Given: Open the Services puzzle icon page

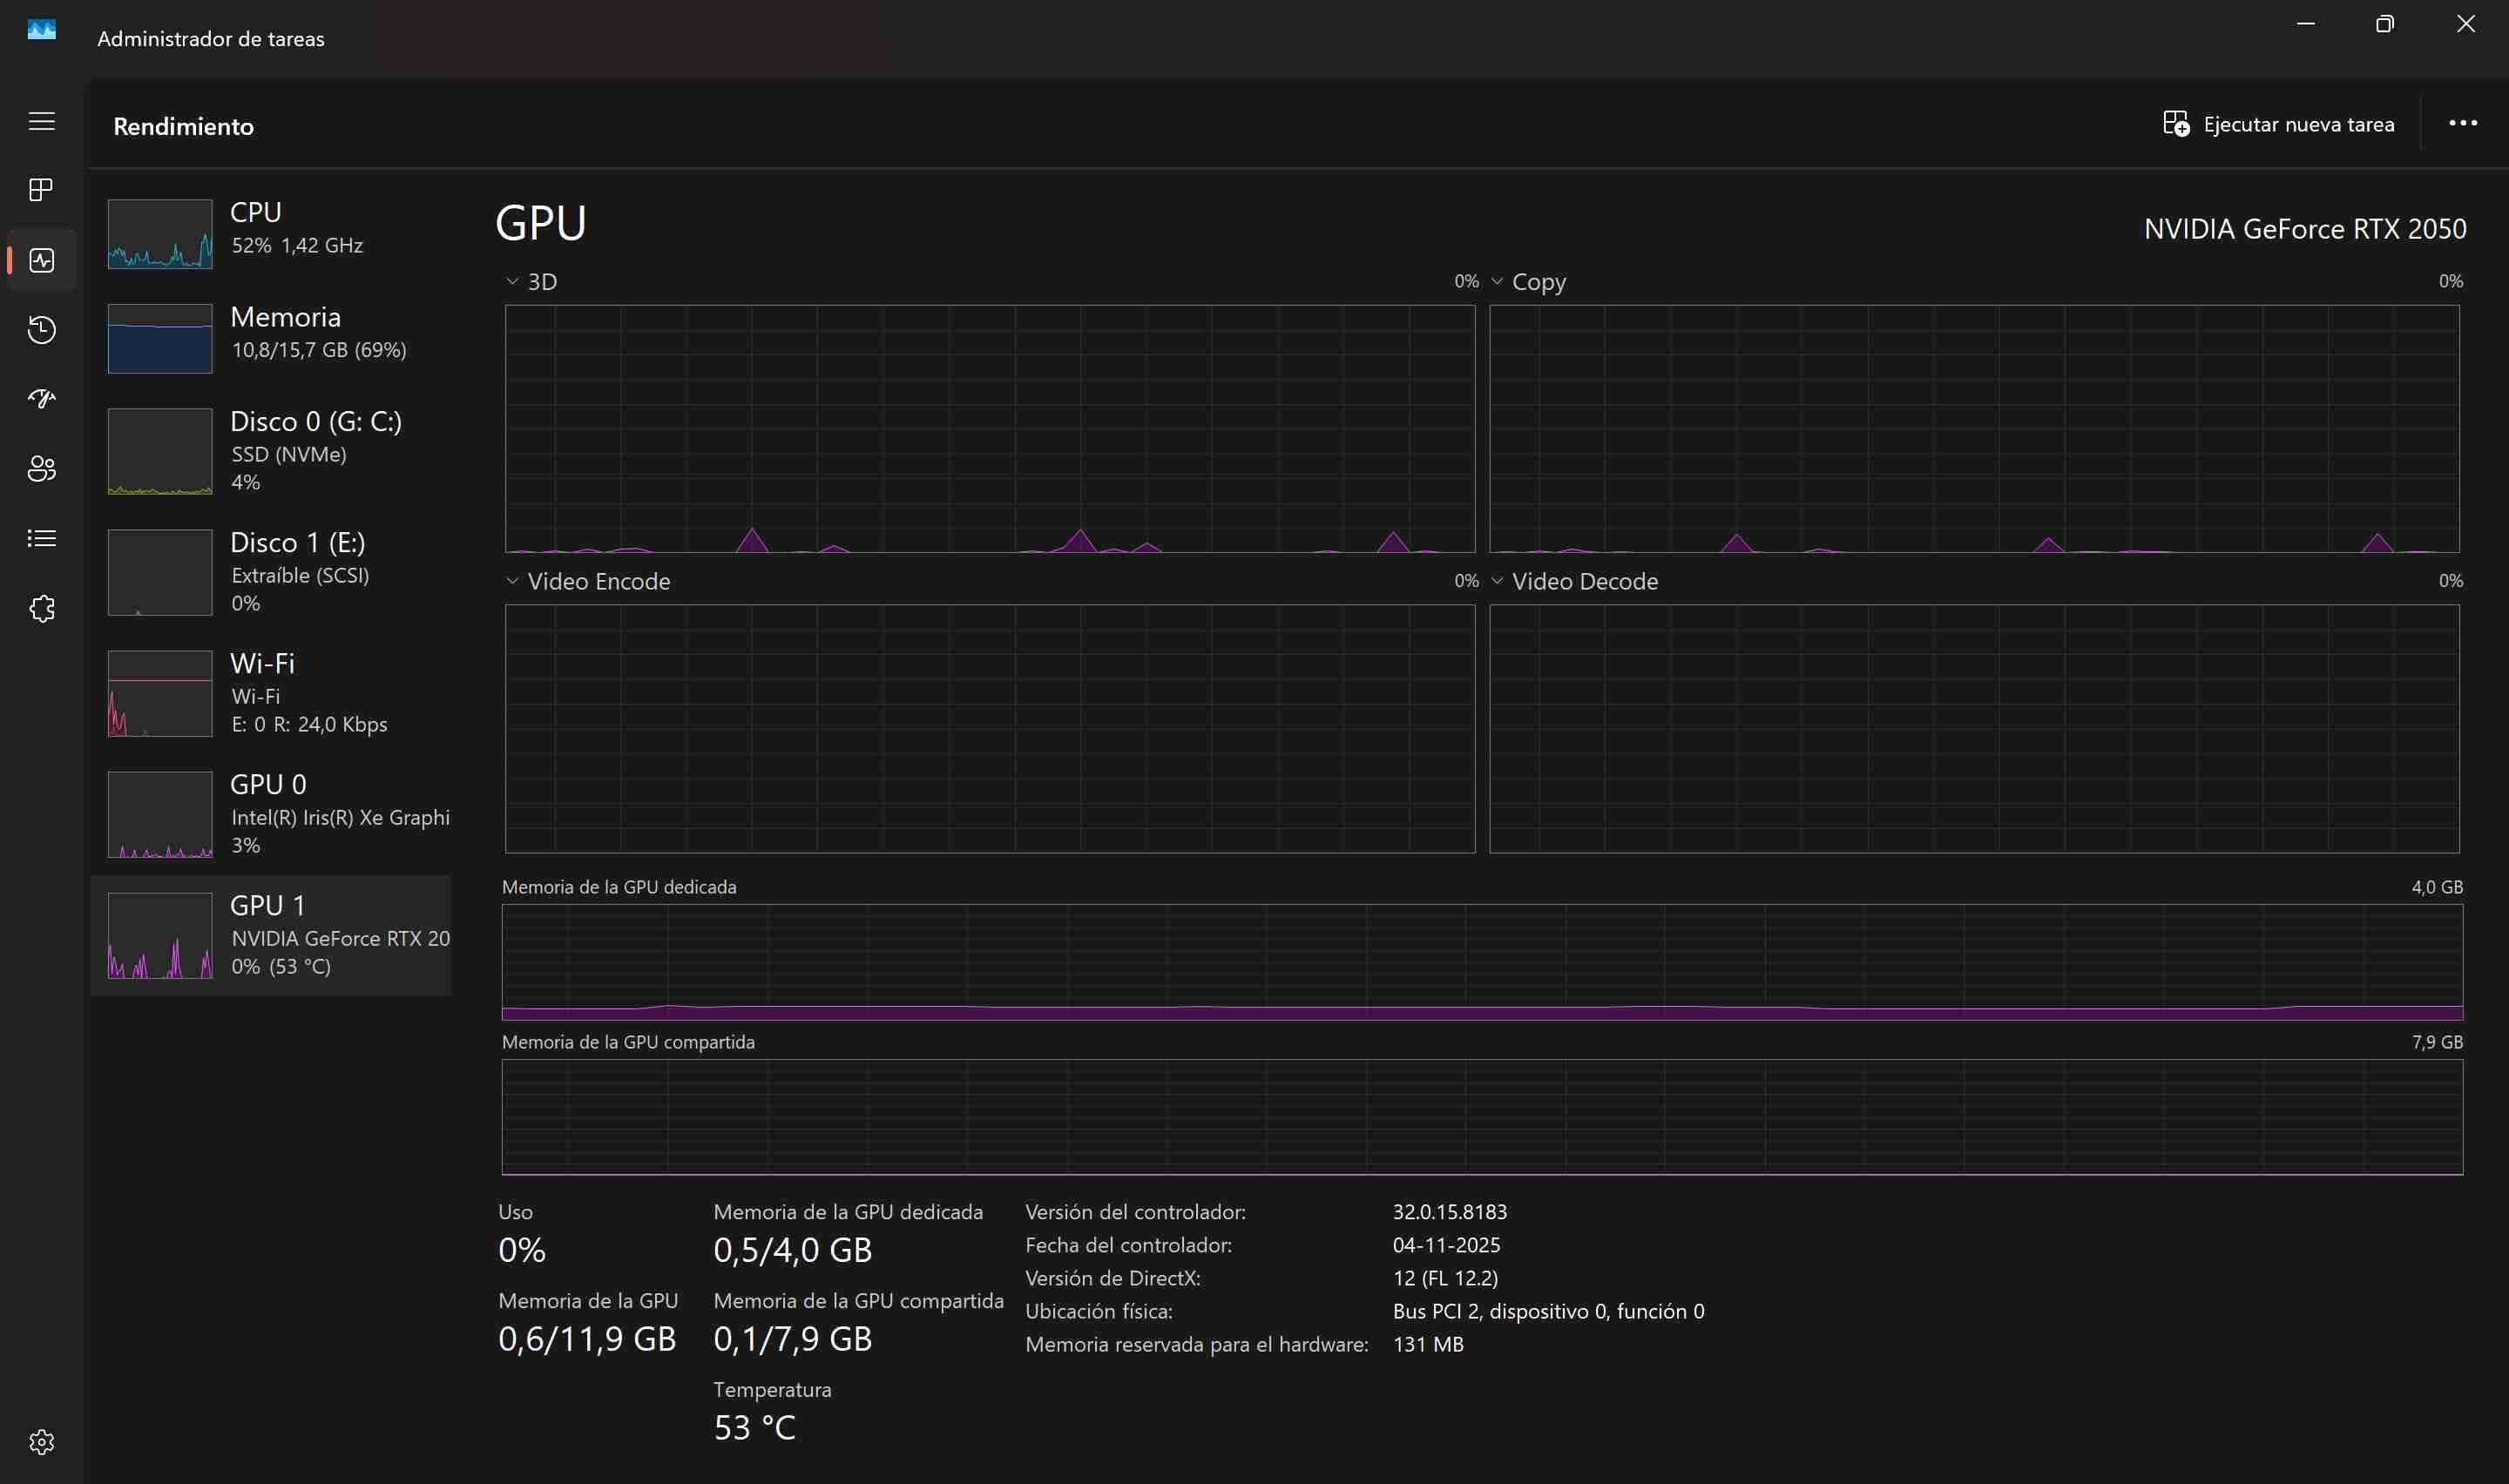Looking at the screenshot, I should 41,608.
